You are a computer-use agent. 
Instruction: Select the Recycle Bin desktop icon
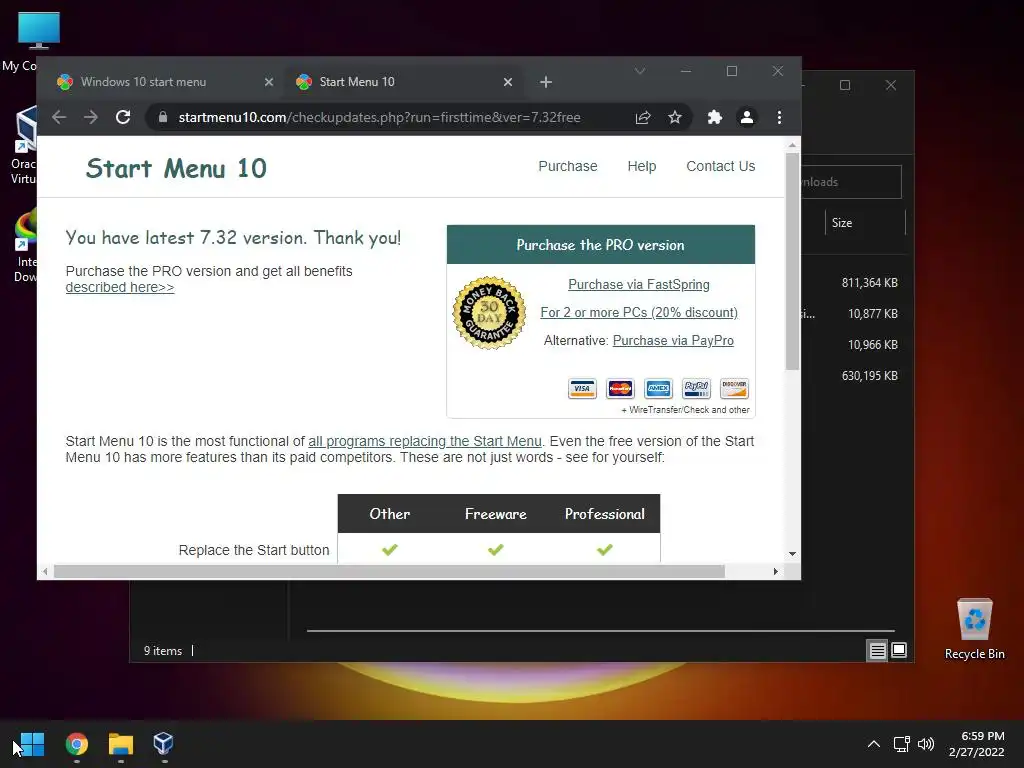point(974,629)
